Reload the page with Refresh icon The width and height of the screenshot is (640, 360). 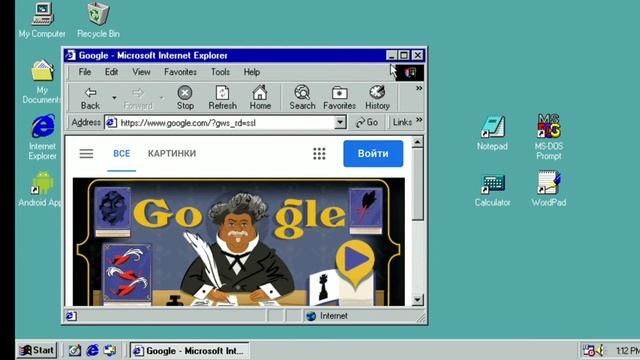pos(222,98)
